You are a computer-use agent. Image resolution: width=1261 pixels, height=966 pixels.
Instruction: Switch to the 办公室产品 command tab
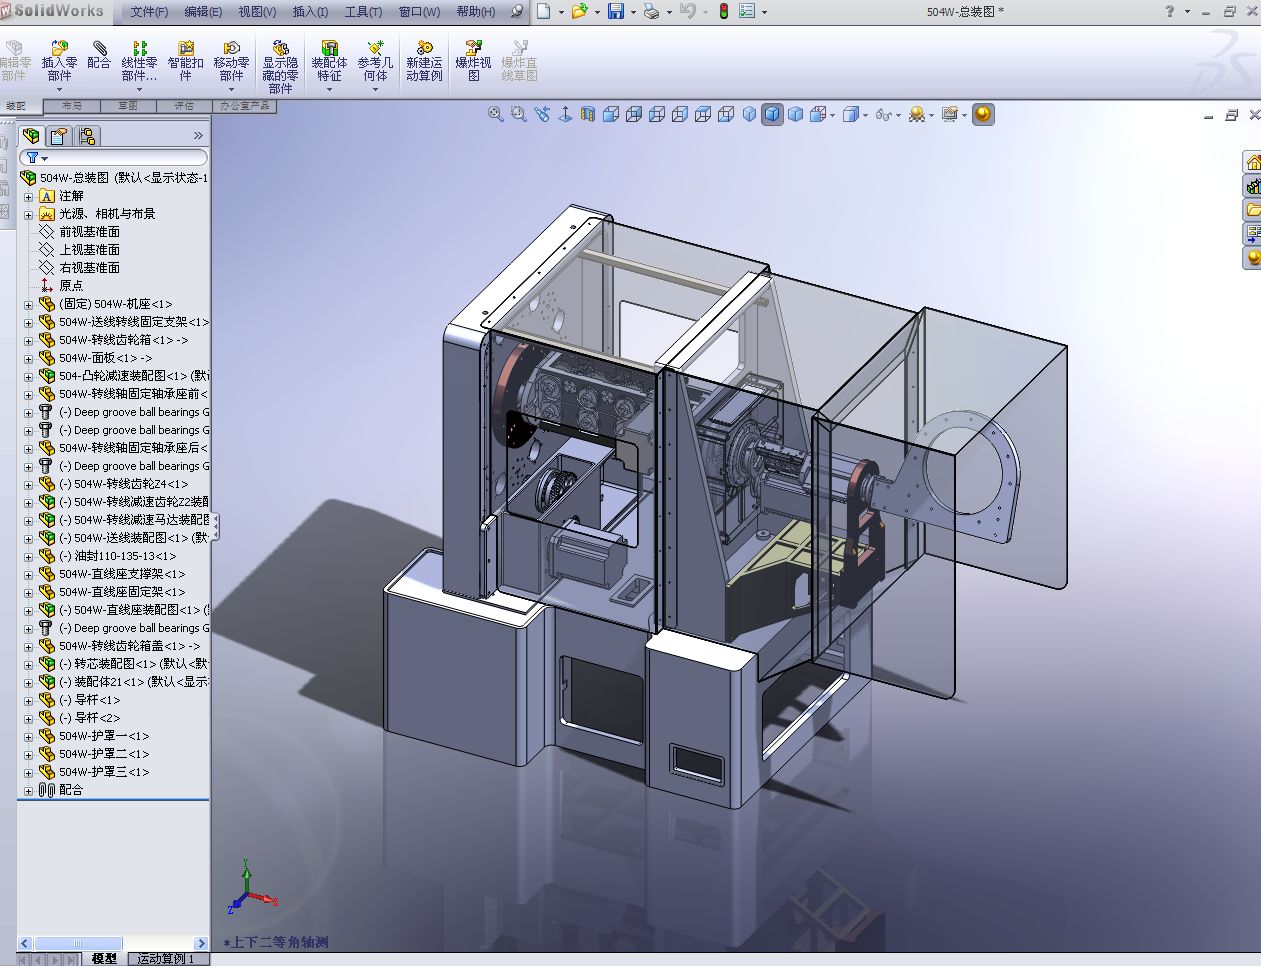[x=245, y=105]
